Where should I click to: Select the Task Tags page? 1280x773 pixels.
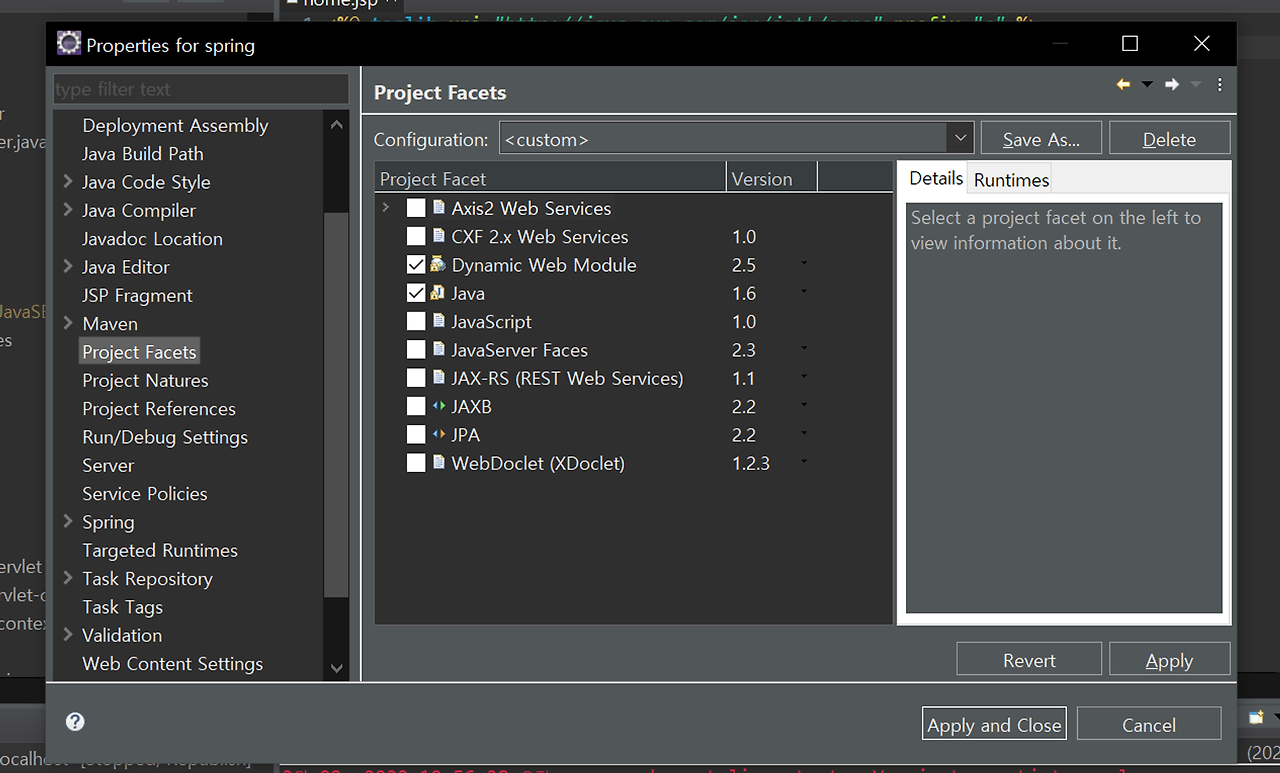122,607
